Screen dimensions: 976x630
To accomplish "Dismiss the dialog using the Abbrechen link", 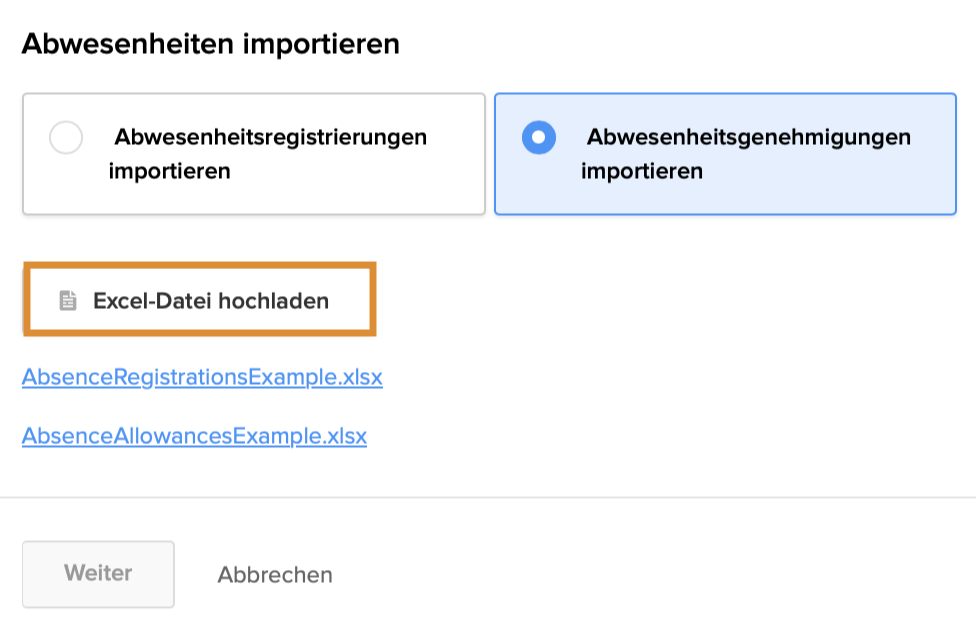I will click(x=275, y=575).
